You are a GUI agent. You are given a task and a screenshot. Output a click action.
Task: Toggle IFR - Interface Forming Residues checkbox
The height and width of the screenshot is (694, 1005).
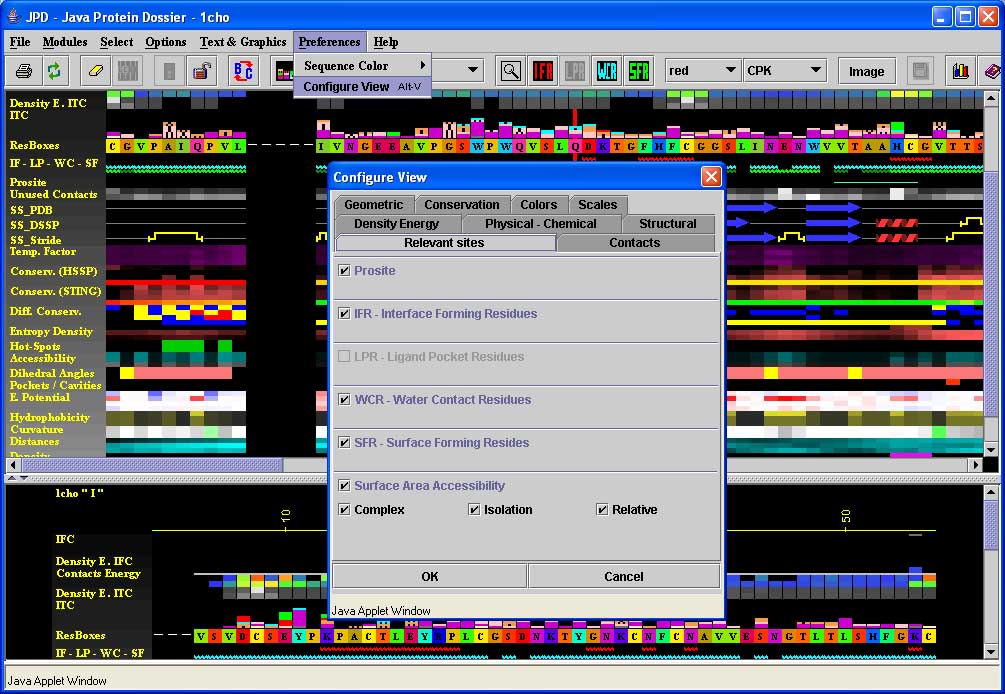[x=344, y=313]
